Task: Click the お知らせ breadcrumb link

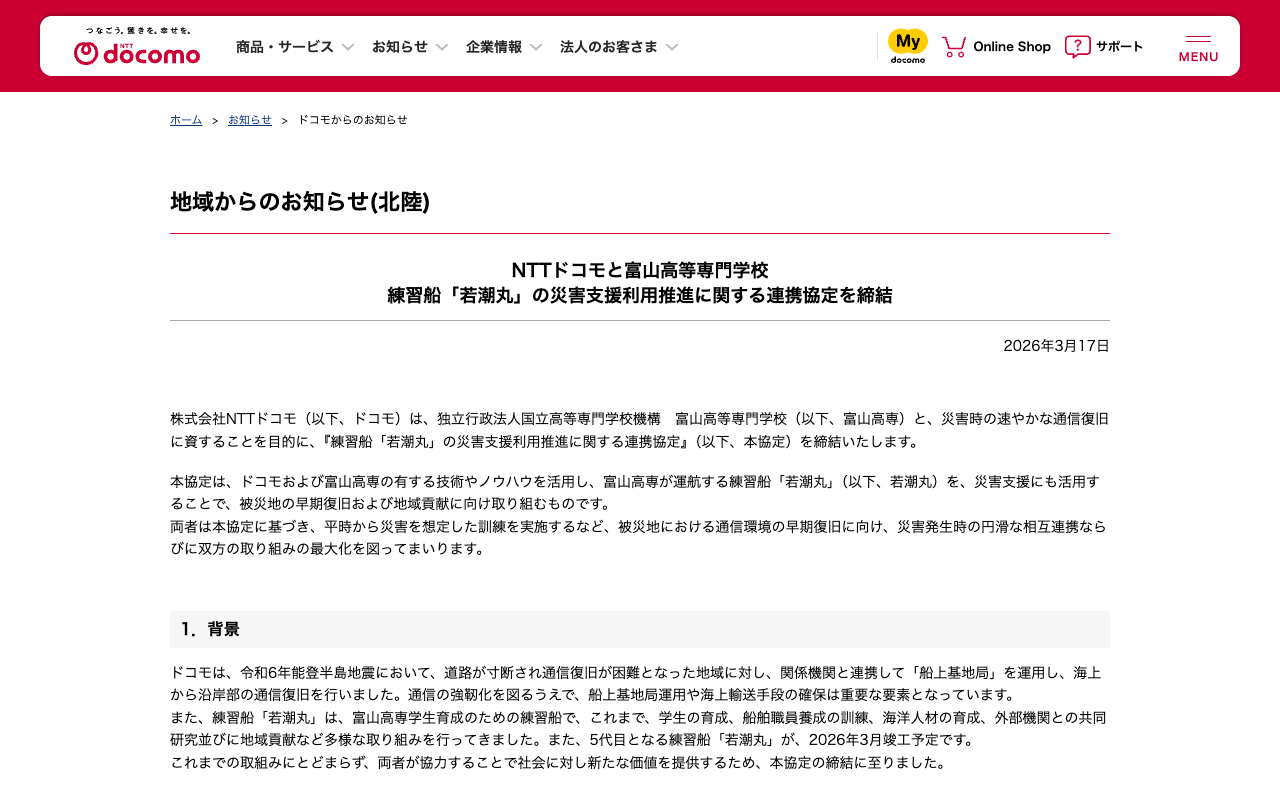Action: coord(250,120)
